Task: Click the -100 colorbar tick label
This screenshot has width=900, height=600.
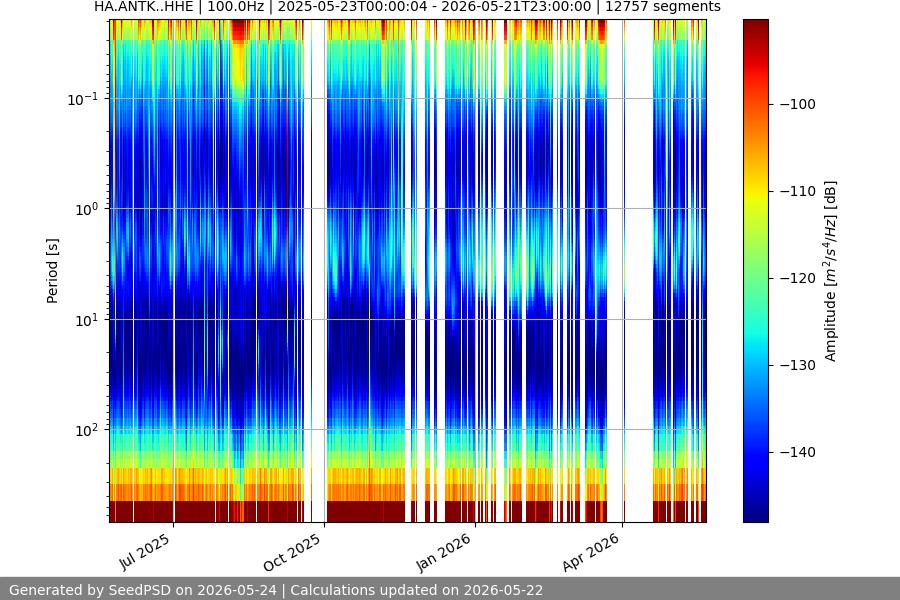Action: point(798,104)
